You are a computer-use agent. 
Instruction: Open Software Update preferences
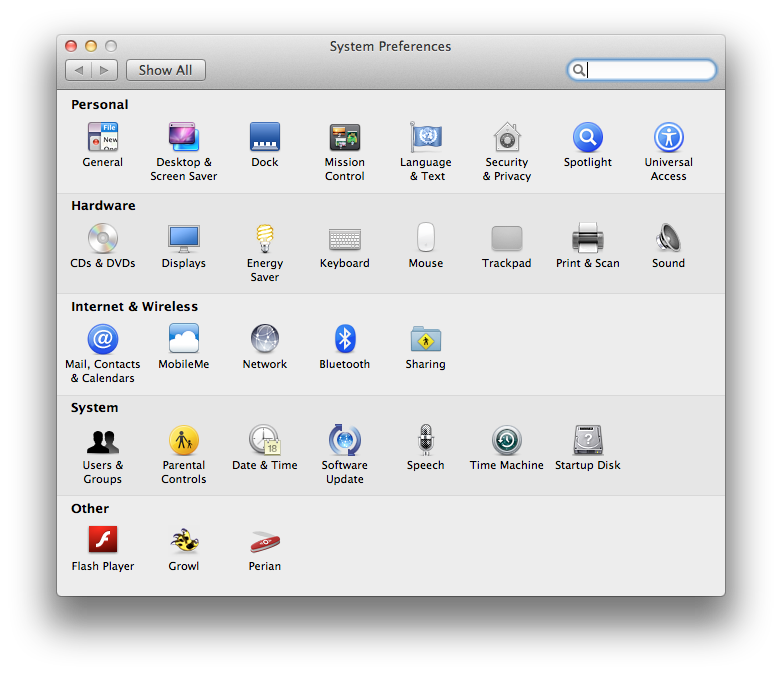pos(345,441)
